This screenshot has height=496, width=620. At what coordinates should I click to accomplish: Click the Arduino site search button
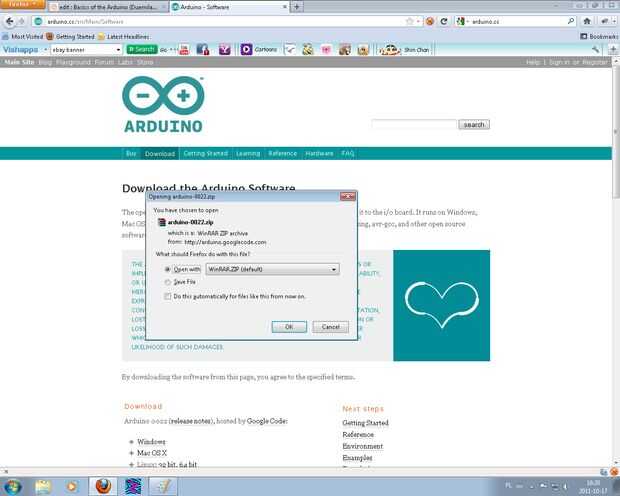[474, 125]
